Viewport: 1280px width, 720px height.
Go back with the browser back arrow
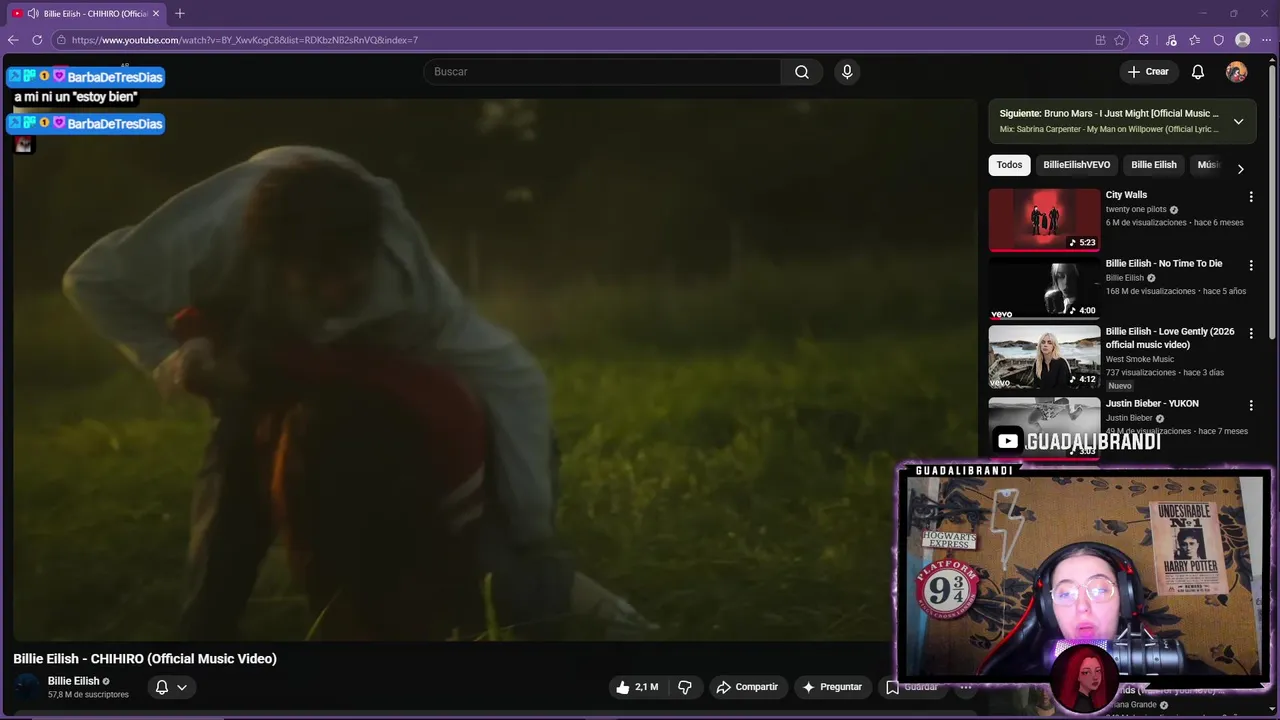pos(13,40)
